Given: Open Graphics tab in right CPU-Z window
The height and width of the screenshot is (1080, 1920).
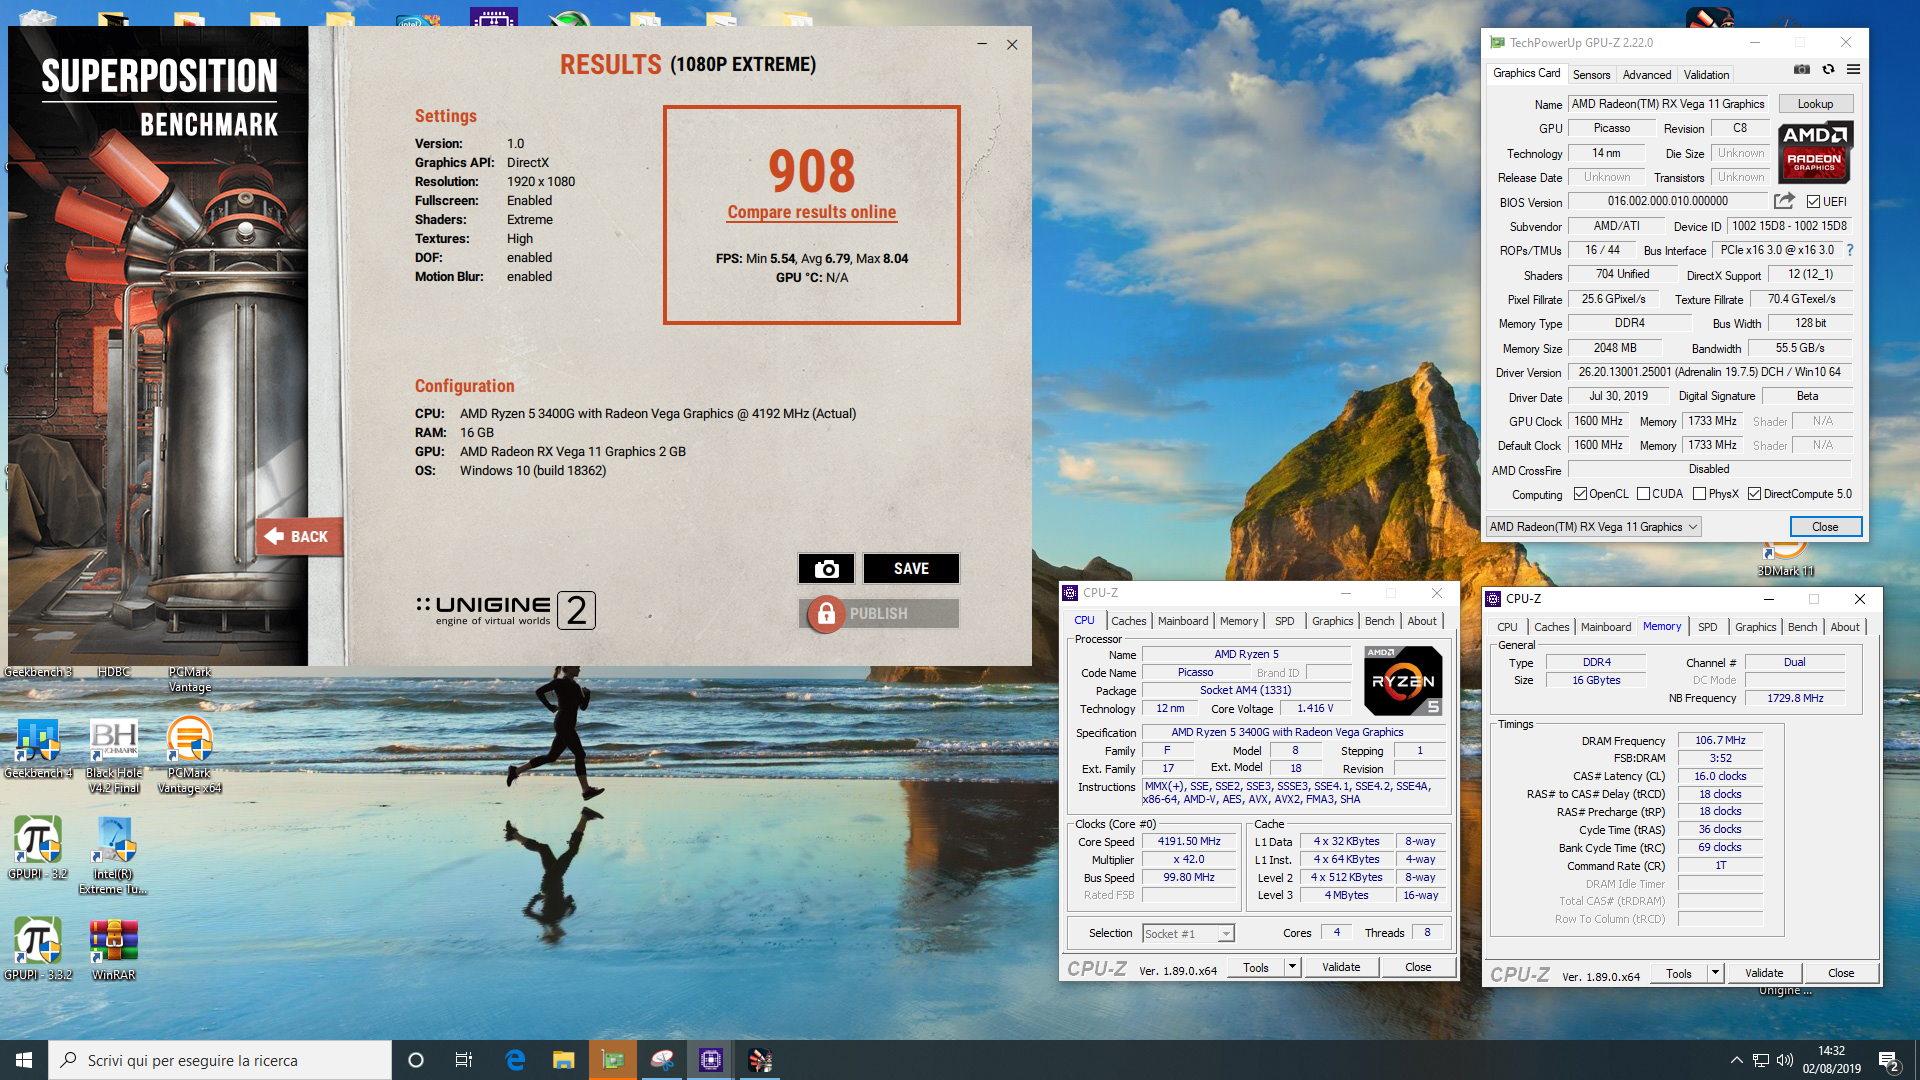Looking at the screenshot, I should pos(1755,627).
